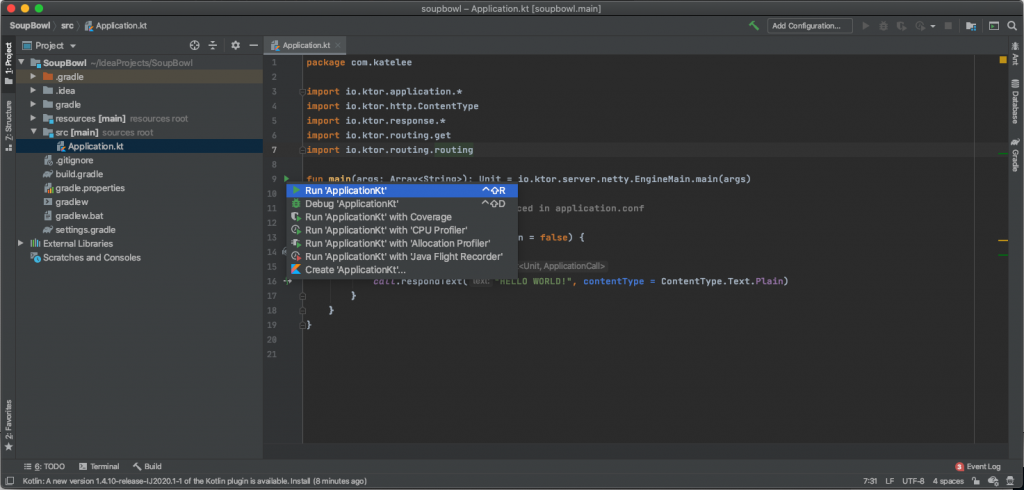Choose Run 'ApplicationKt' menu item
This screenshot has width=1024, height=490.
tap(402, 190)
